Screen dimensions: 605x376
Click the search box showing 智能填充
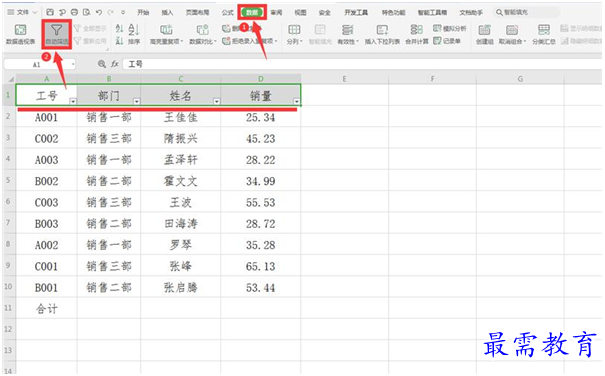click(527, 12)
